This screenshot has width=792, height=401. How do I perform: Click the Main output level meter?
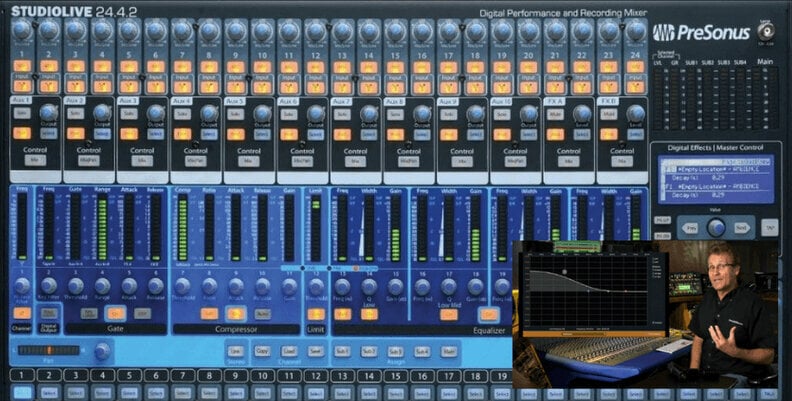click(765, 98)
